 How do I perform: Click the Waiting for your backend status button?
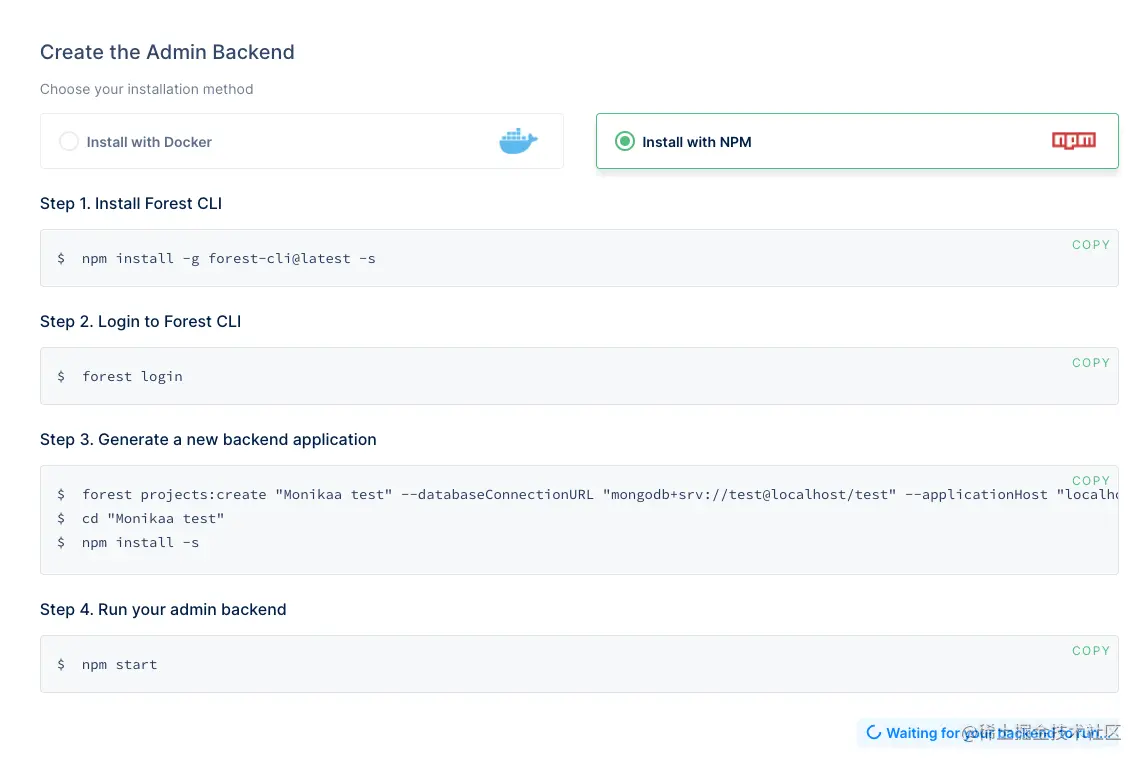tap(988, 733)
